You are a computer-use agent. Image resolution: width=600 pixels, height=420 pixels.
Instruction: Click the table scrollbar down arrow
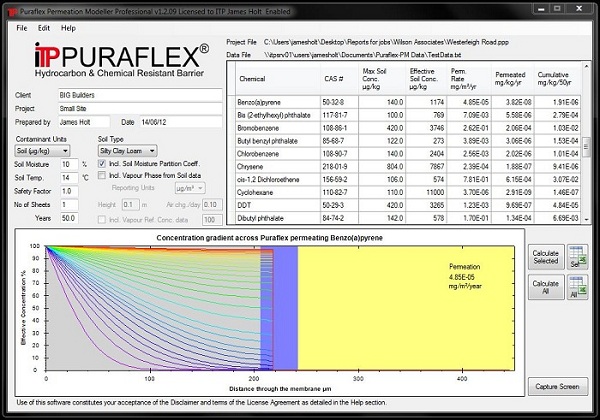point(589,221)
